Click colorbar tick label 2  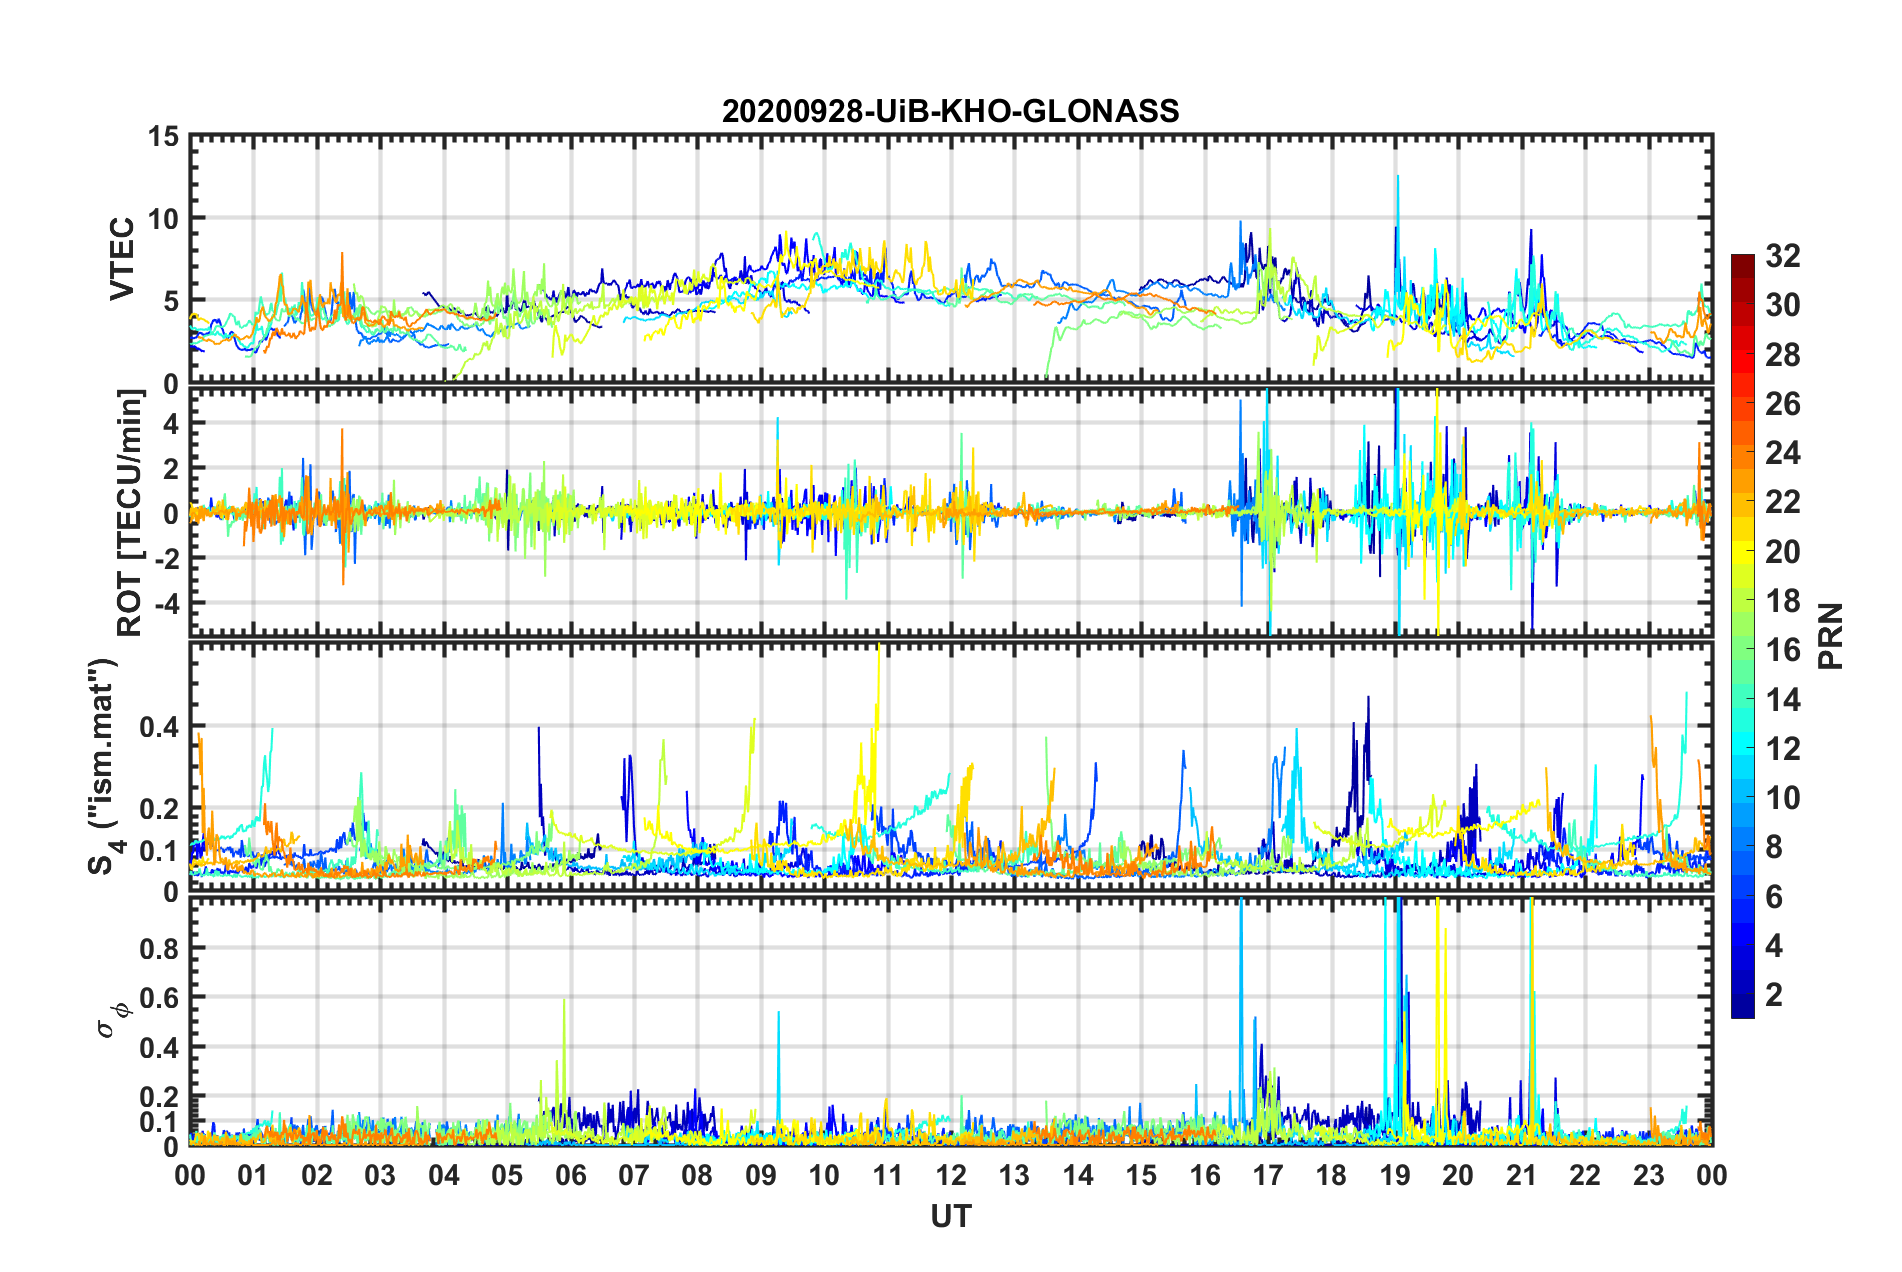(1774, 995)
